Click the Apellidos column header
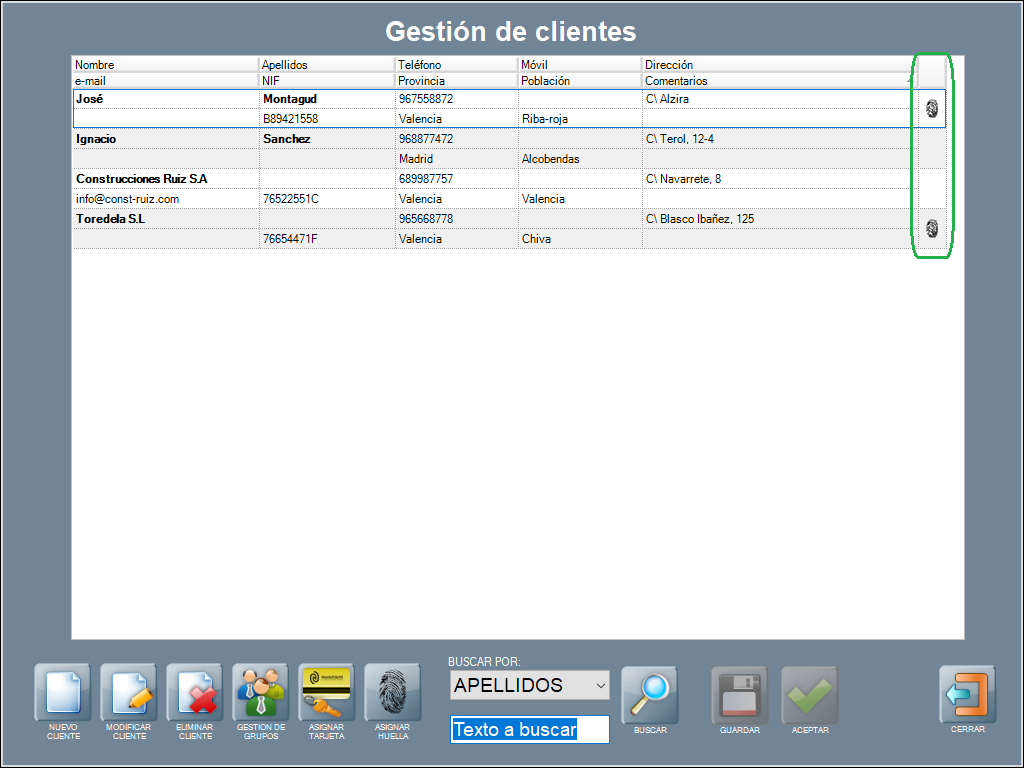The height and width of the screenshot is (768, 1024). pos(326,65)
